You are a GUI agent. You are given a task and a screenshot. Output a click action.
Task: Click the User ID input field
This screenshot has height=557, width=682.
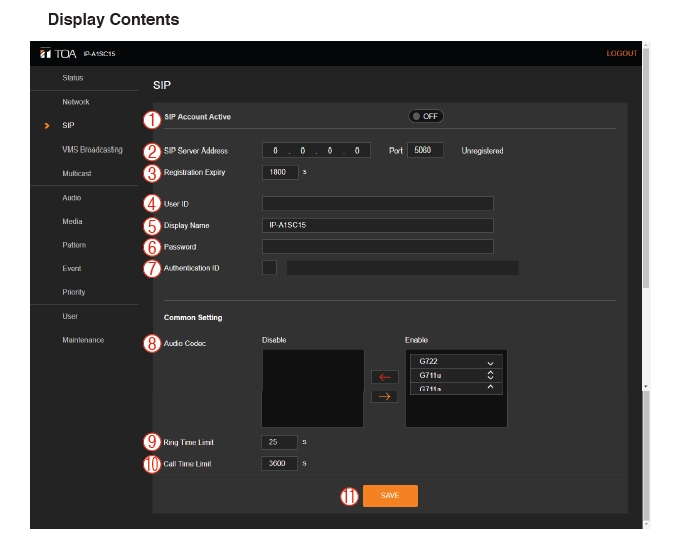click(x=377, y=204)
